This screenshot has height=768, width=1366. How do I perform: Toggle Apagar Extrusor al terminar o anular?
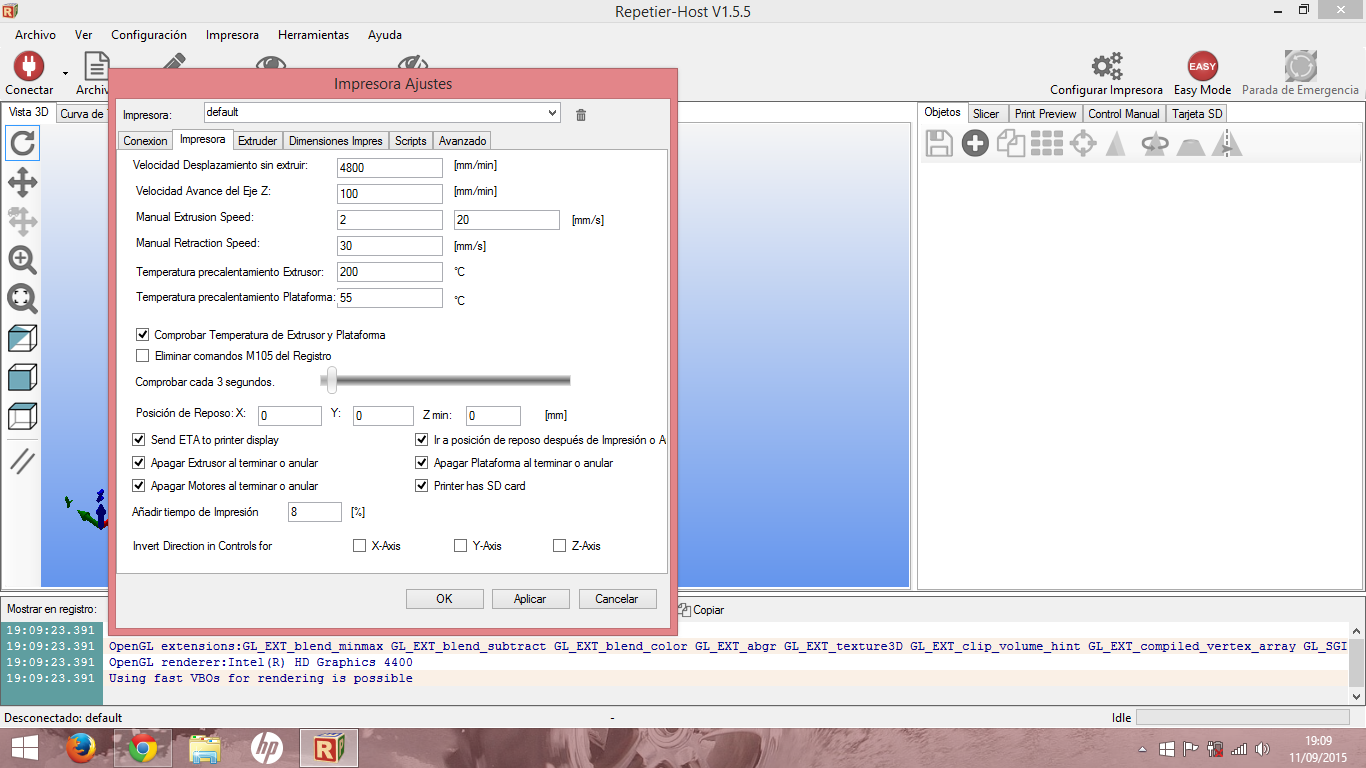[x=139, y=463]
